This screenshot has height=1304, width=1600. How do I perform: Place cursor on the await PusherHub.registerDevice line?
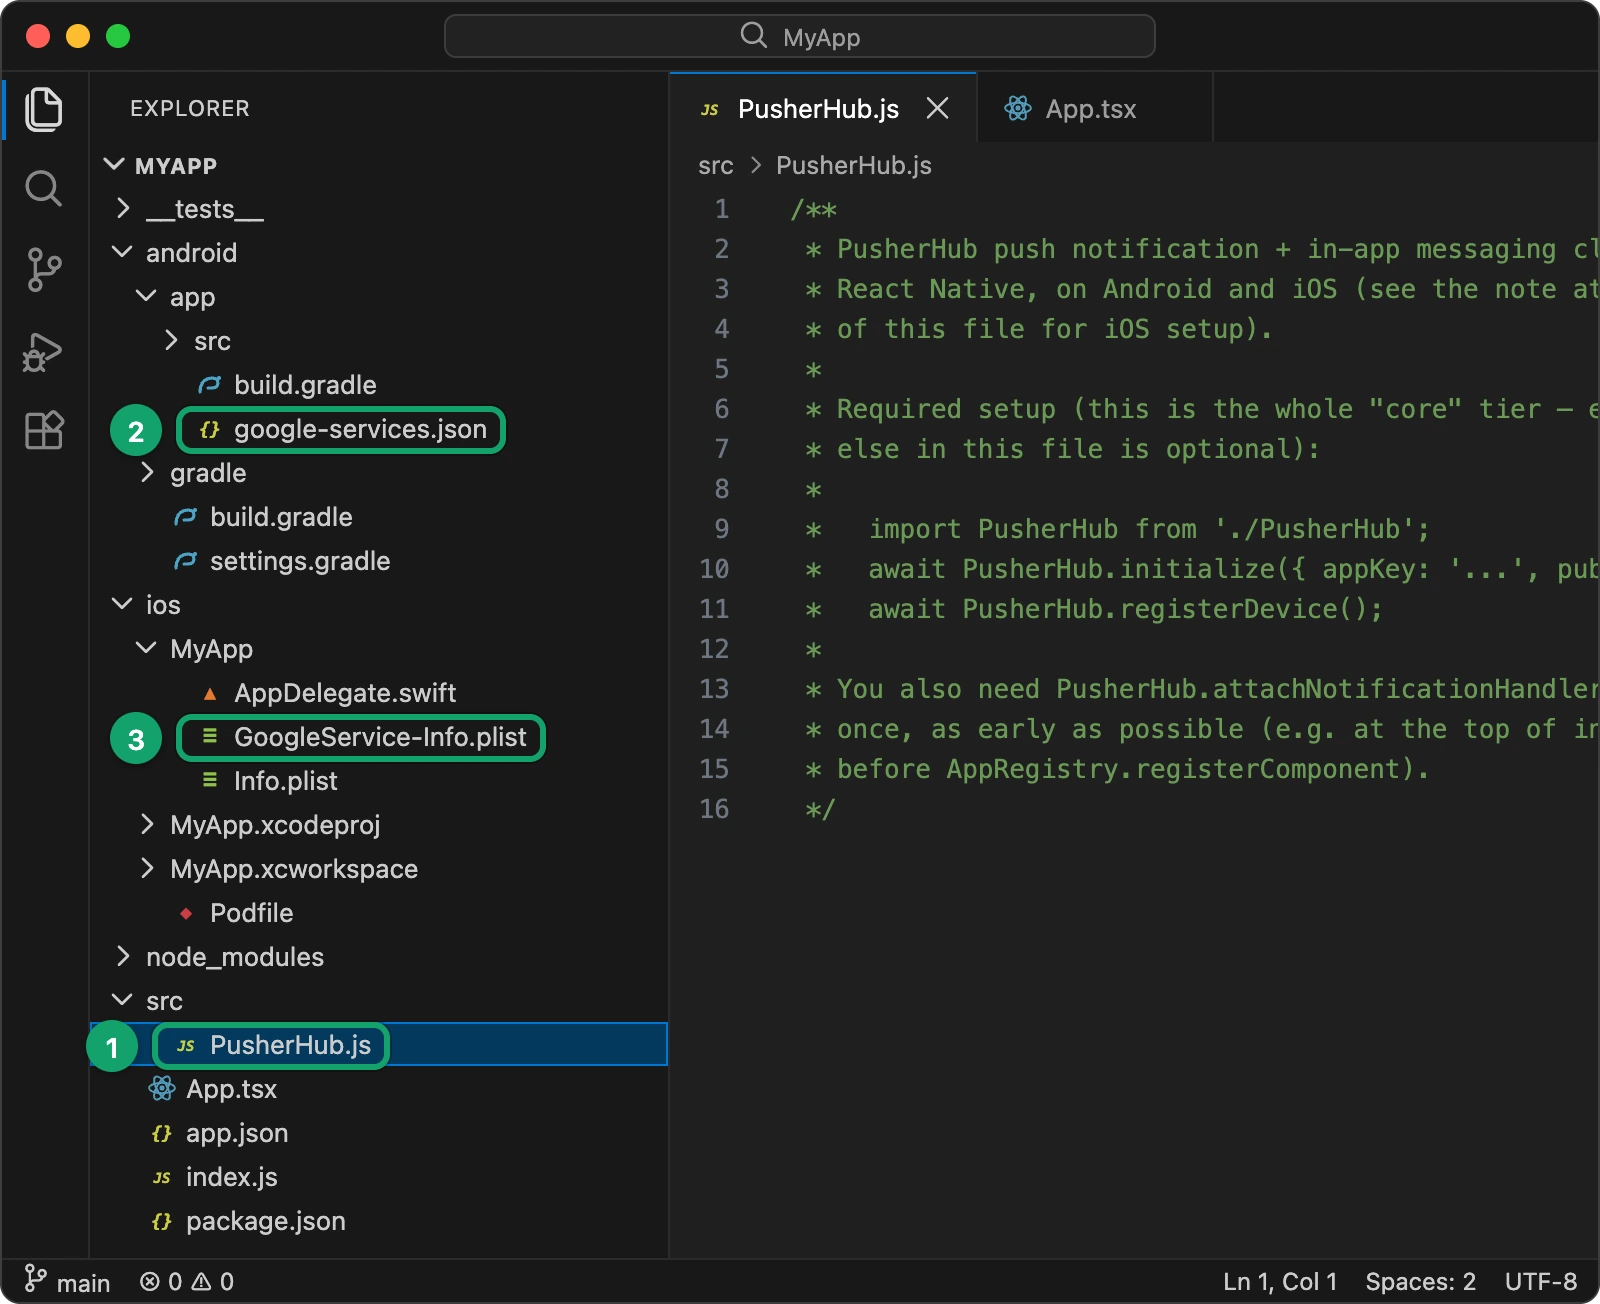point(1125,608)
